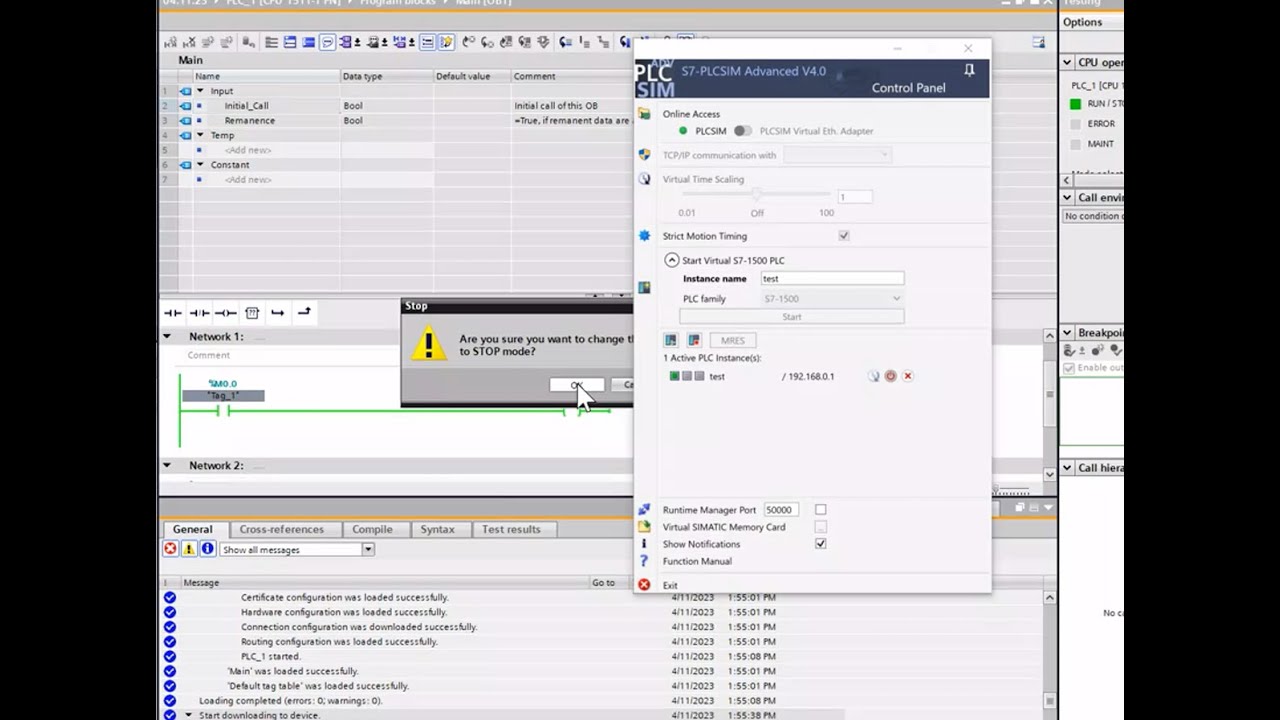
Task: Click the Function Manual help icon
Action: (x=644, y=561)
